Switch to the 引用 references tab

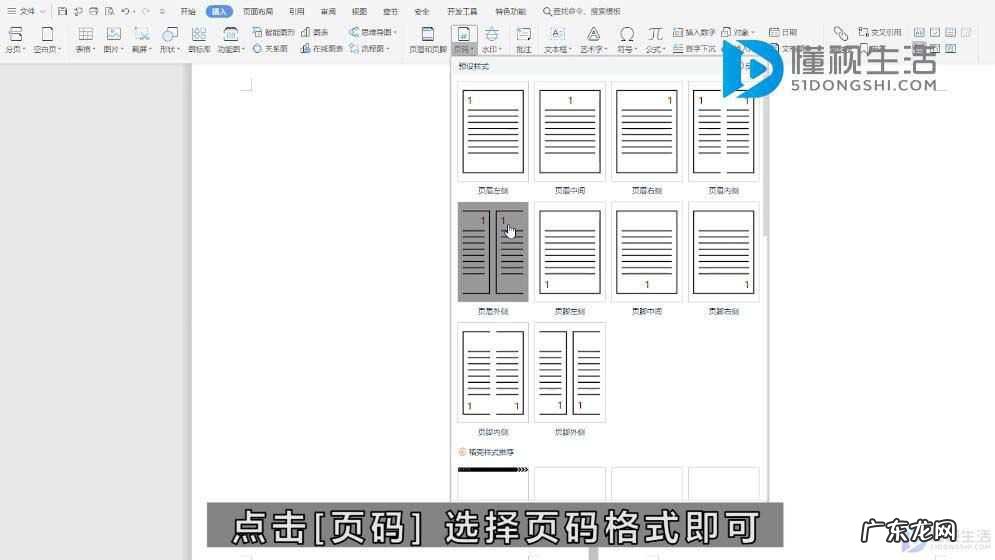(x=296, y=11)
